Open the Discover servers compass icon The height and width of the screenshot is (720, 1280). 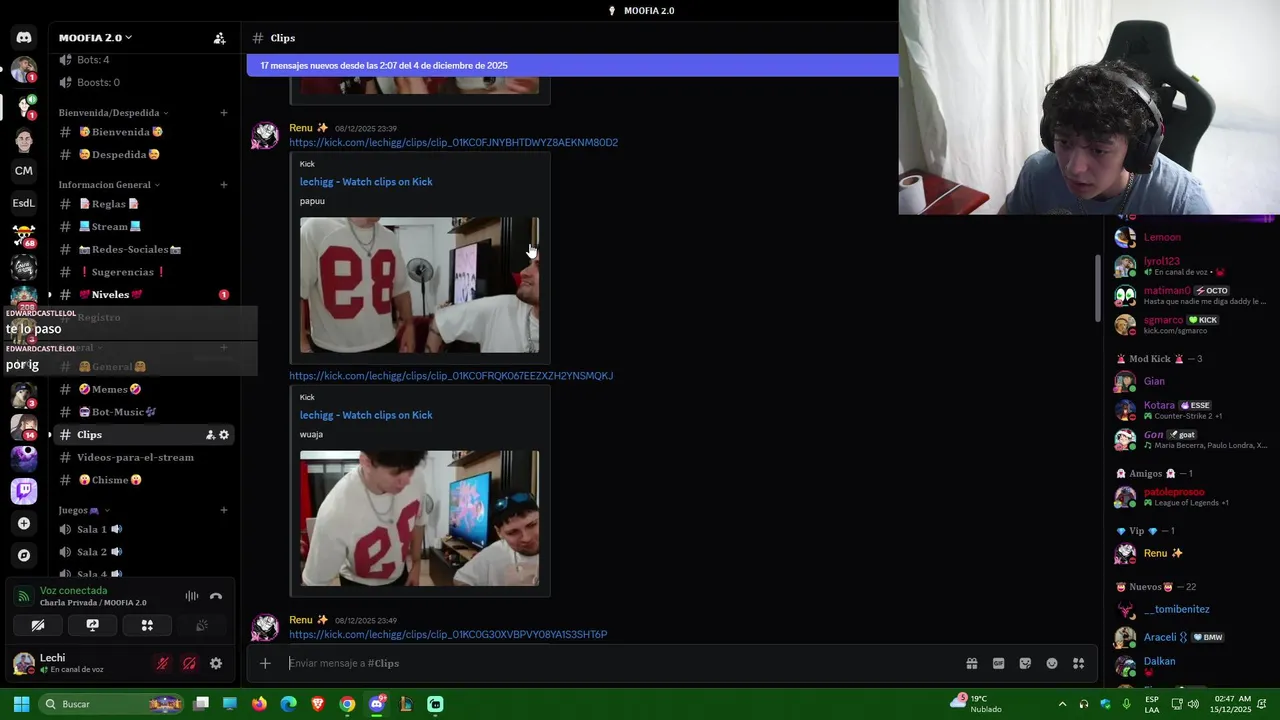pyautogui.click(x=24, y=555)
